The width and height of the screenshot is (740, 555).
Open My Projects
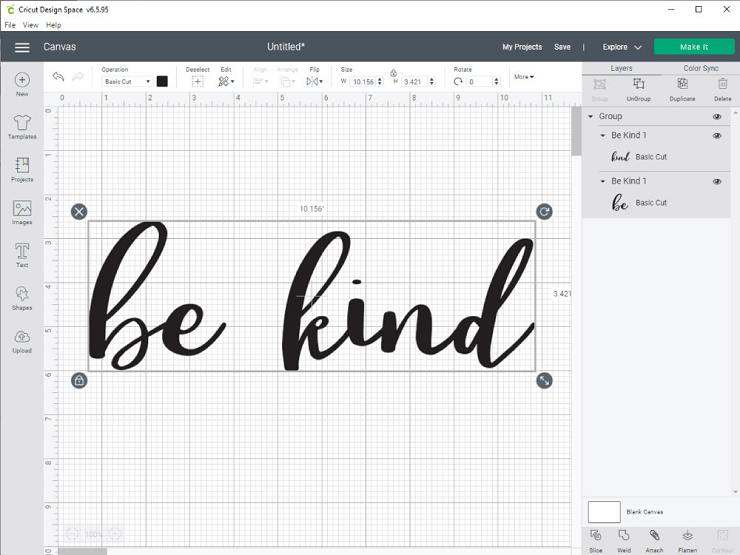point(522,47)
